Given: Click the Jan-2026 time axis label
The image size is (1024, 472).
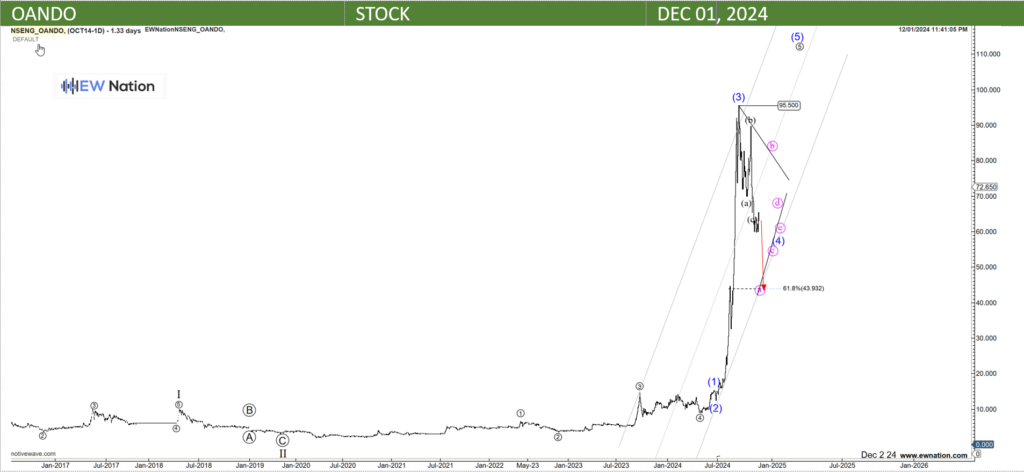Looking at the screenshot, I should [x=914, y=465].
